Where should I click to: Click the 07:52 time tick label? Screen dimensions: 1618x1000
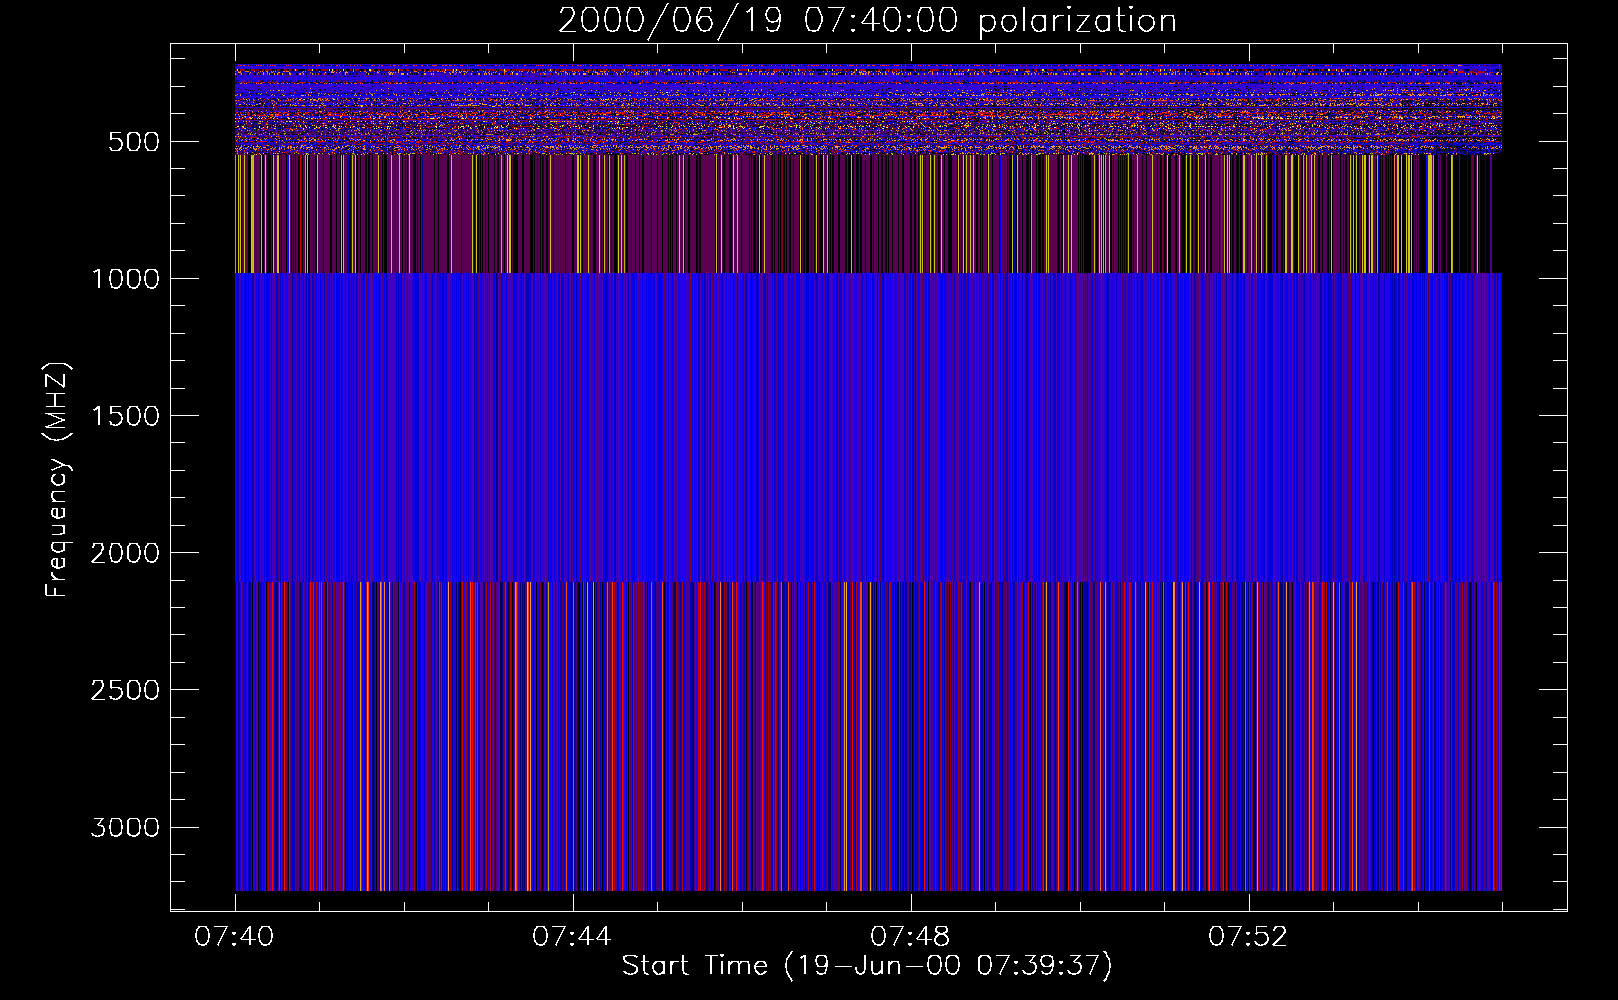point(1248,937)
